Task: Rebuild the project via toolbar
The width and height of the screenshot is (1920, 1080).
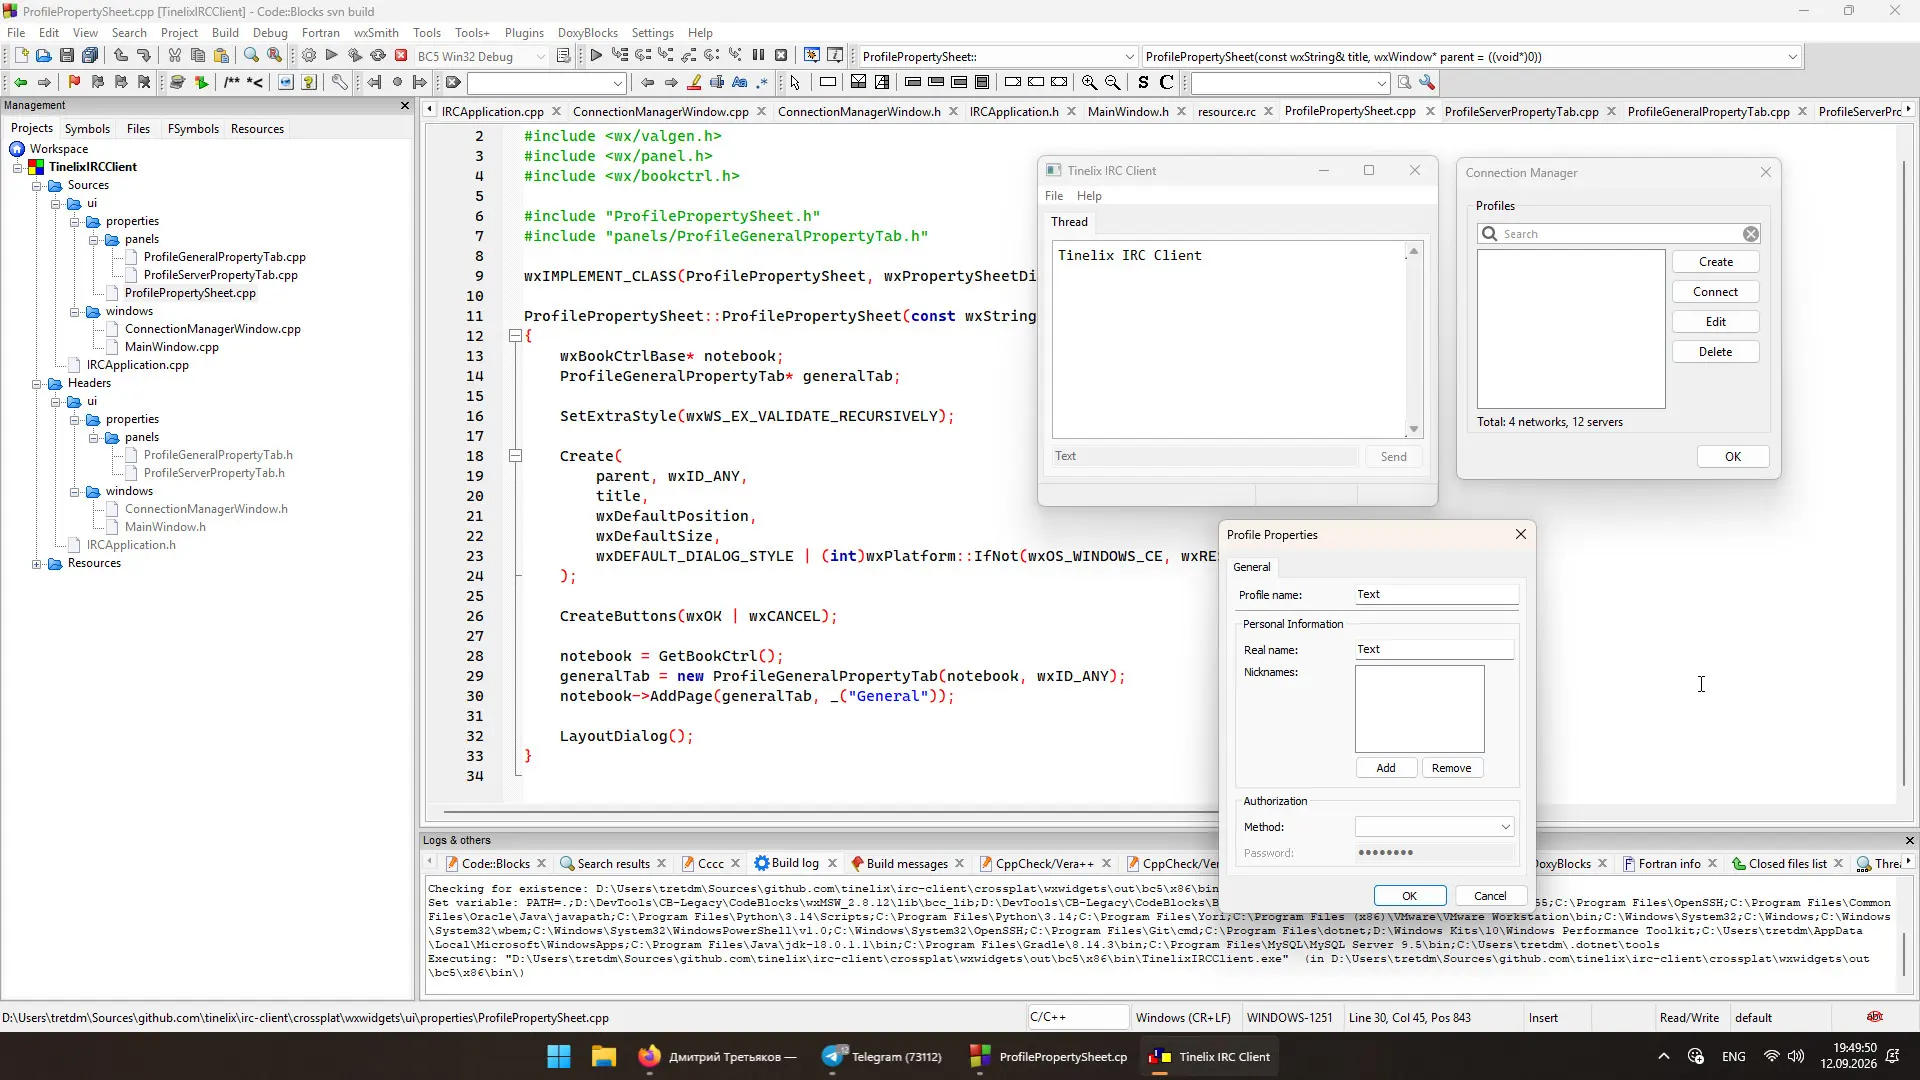Action: pyautogui.click(x=378, y=56)
